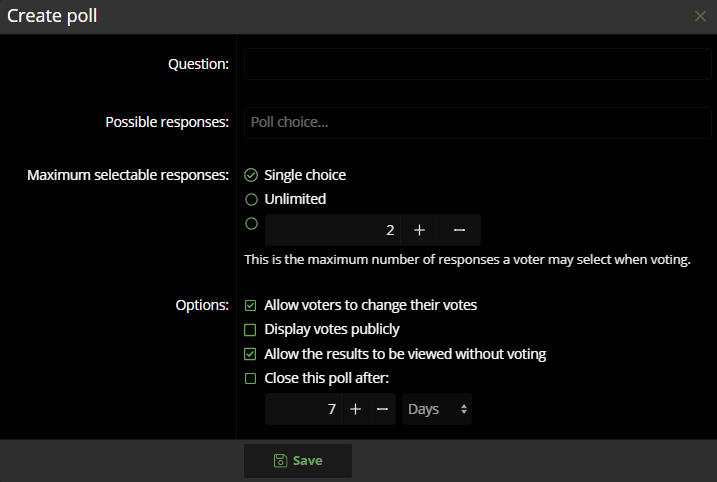717x482 pixels.
Task: Click the plus icon for maximum responses
Action: tap(419, 230)
